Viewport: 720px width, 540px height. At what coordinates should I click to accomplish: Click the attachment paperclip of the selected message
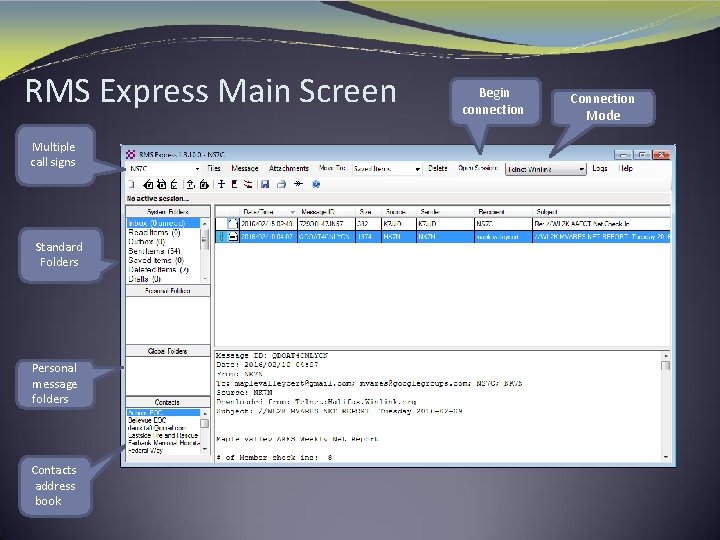(x=221, y=236)
